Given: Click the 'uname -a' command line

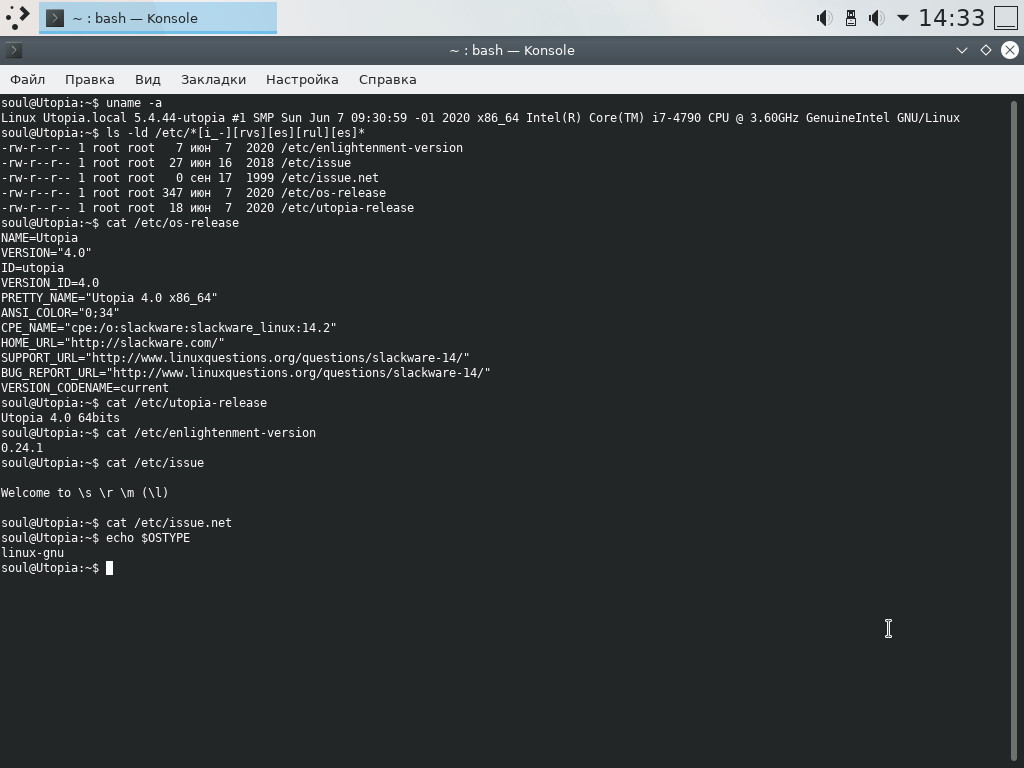Looking at the screenshot, I should (x=82, y=103).
